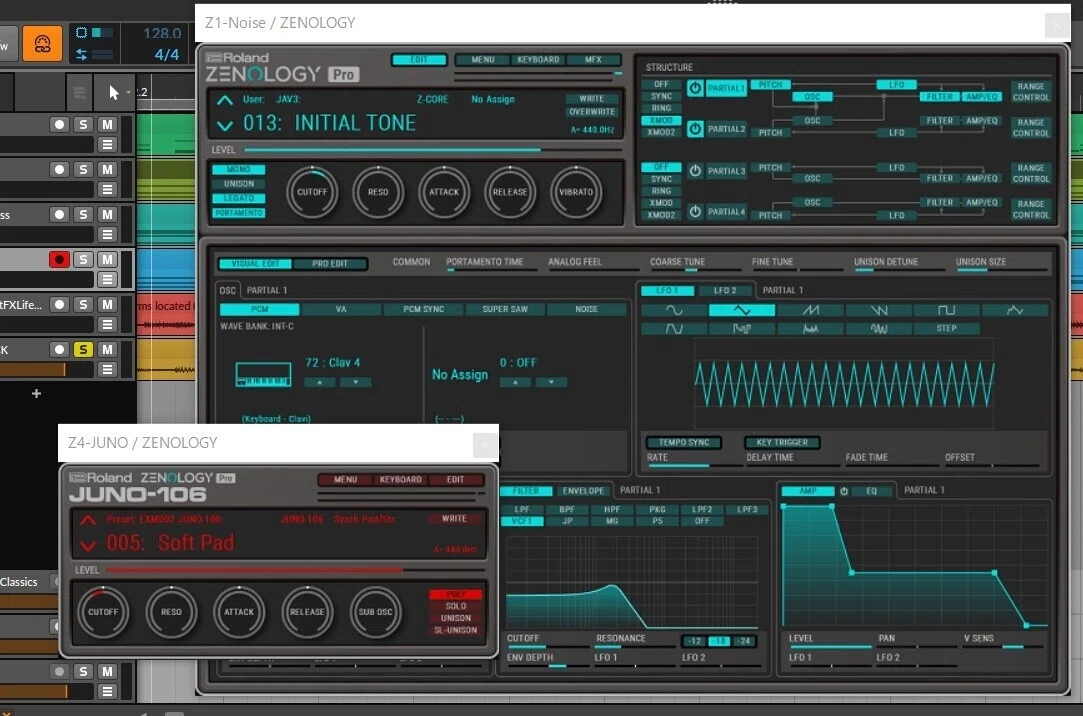Click WRITE in the JUNO-106 window
Image resolution: width=1083 pixels, height=716 pixels.
pyautogui.click(x=454, y=519)
